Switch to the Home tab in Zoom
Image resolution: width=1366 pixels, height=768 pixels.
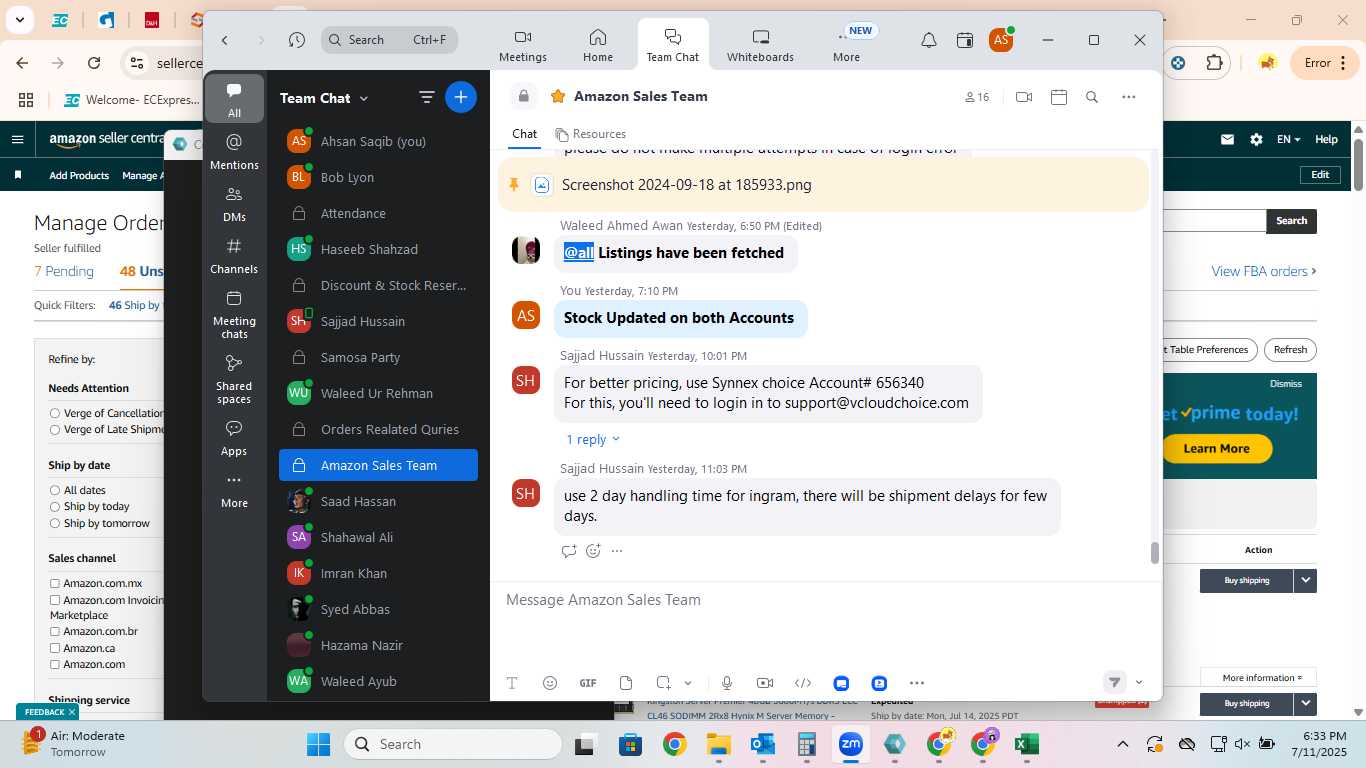[x=598, y=45]
